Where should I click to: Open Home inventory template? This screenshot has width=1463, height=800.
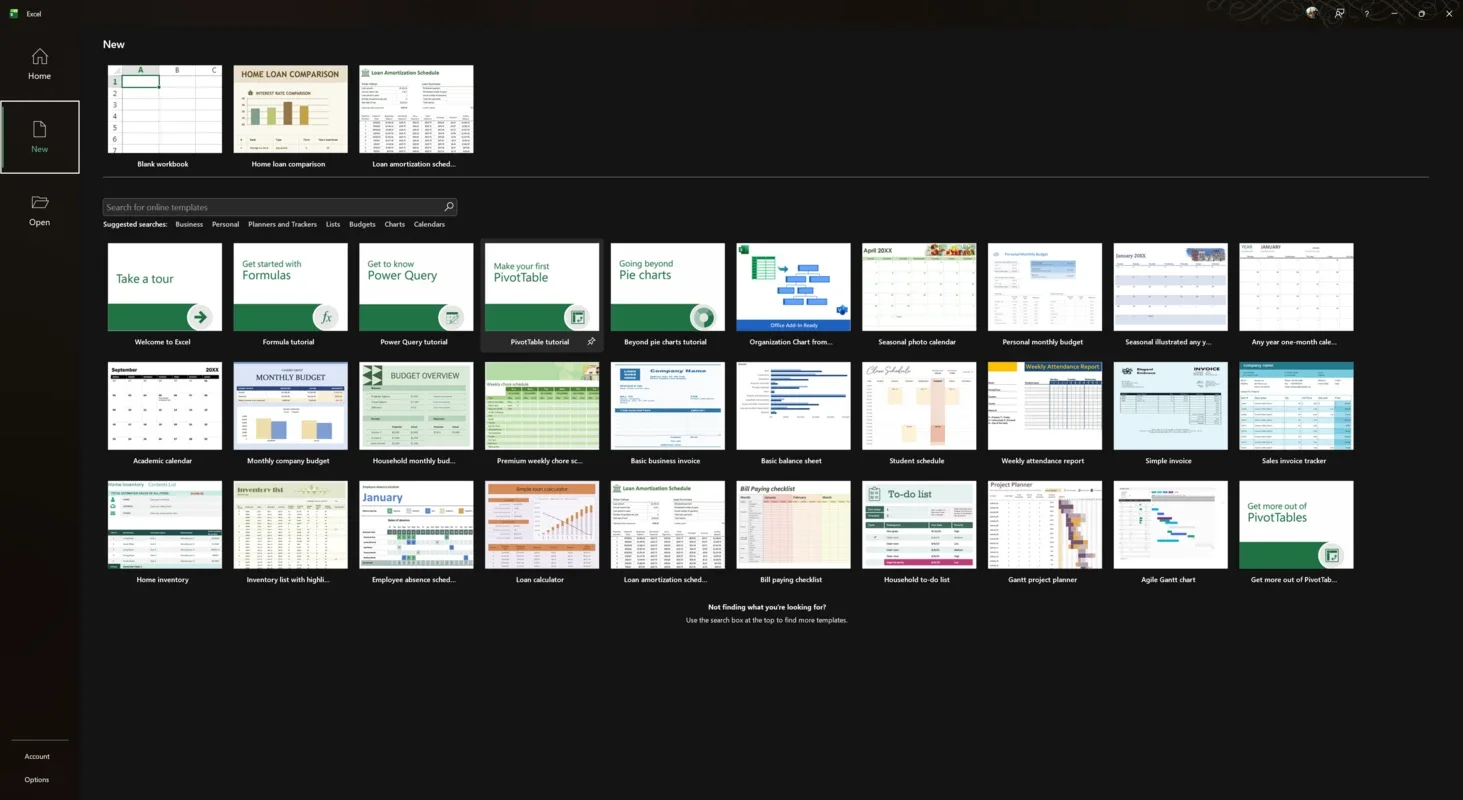point(164,534)
